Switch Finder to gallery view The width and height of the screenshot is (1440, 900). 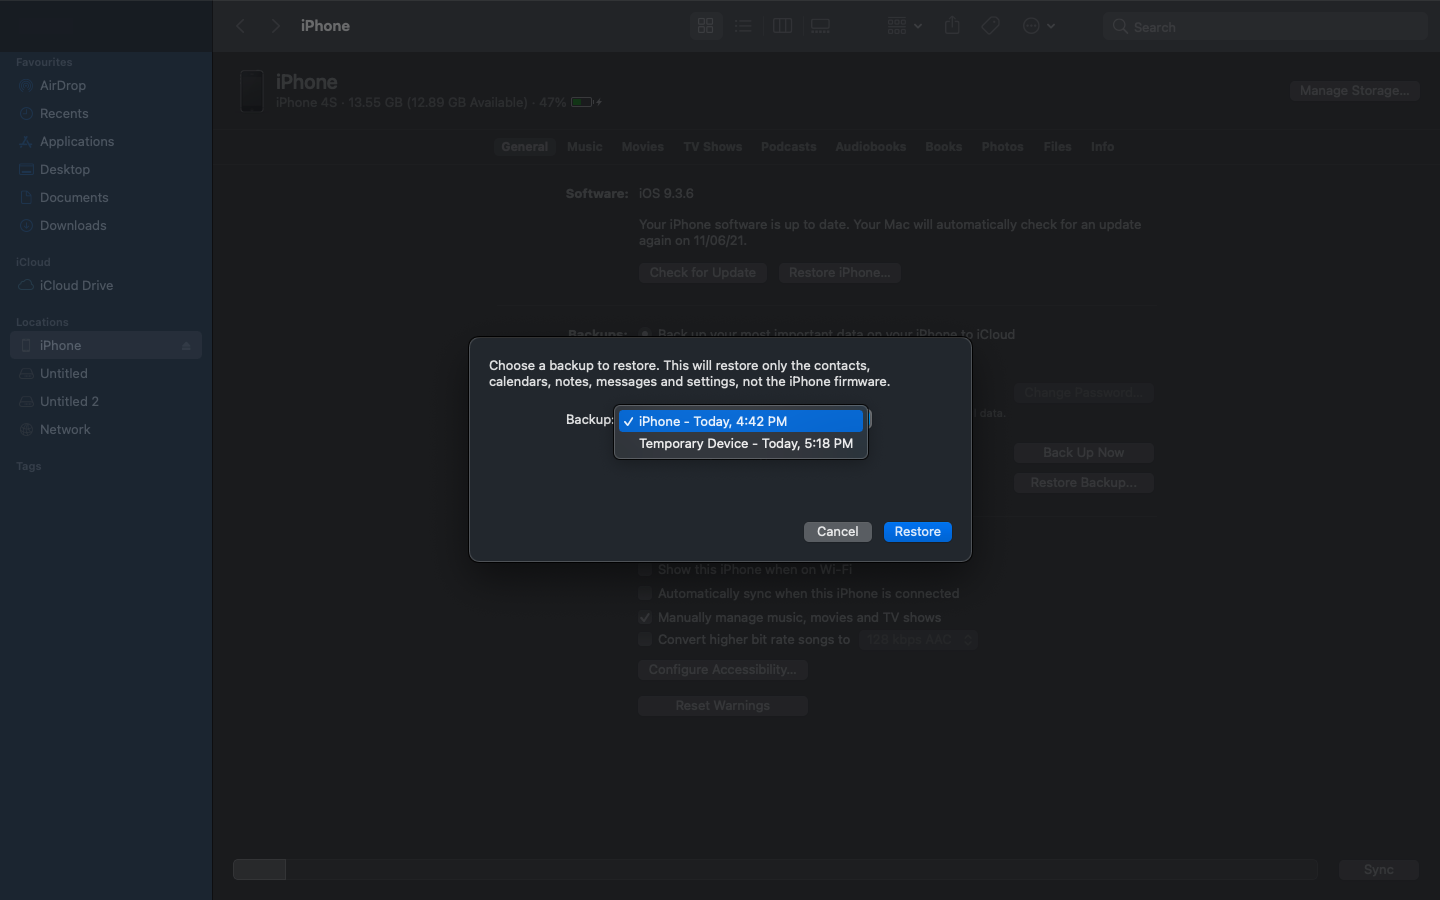(x=820, y=26)
